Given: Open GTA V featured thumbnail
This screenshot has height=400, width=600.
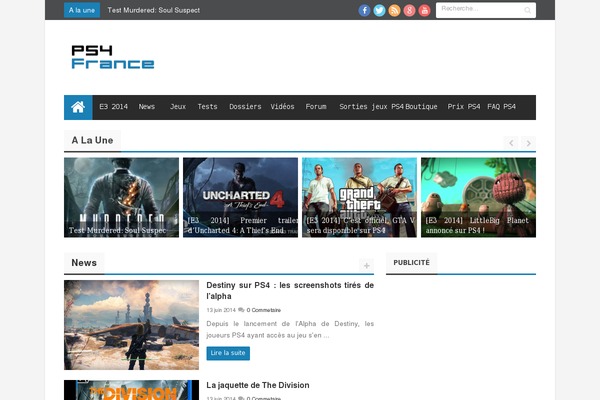Looking at the screenshot, I should click(x=359, y=198).
